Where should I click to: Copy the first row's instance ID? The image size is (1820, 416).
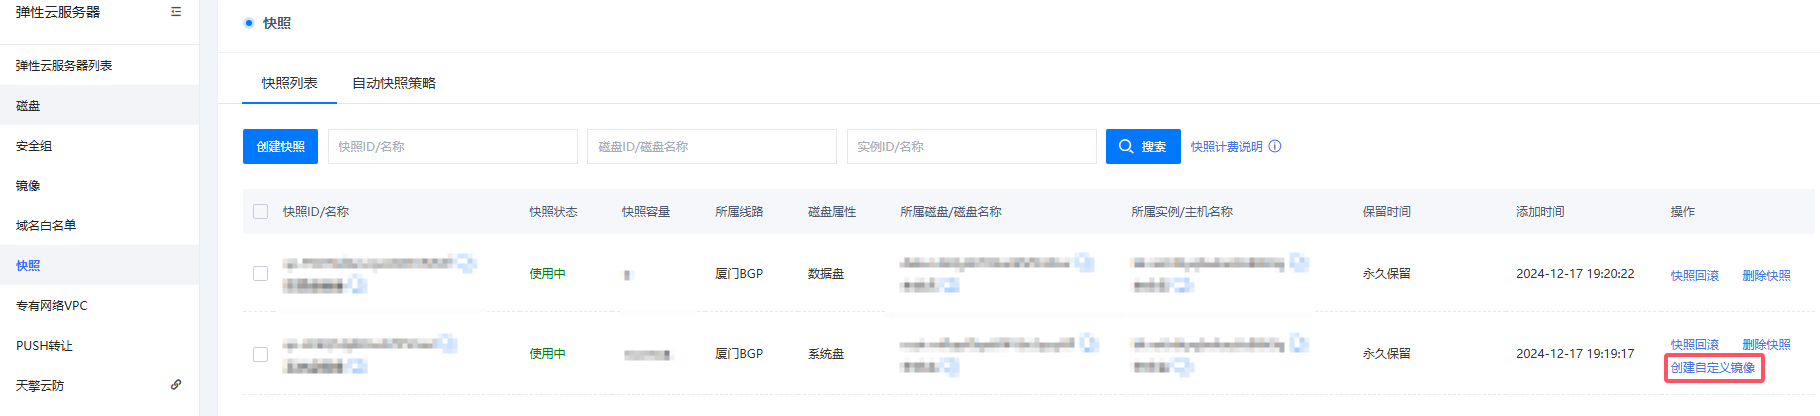1299,263
